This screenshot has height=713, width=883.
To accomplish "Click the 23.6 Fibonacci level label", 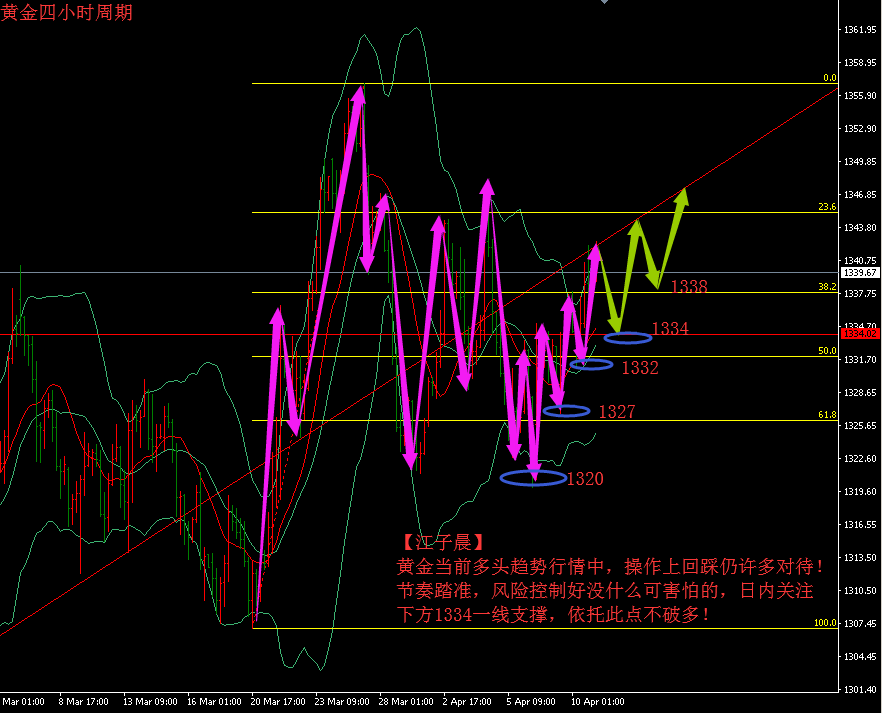I will coord(826,207).
